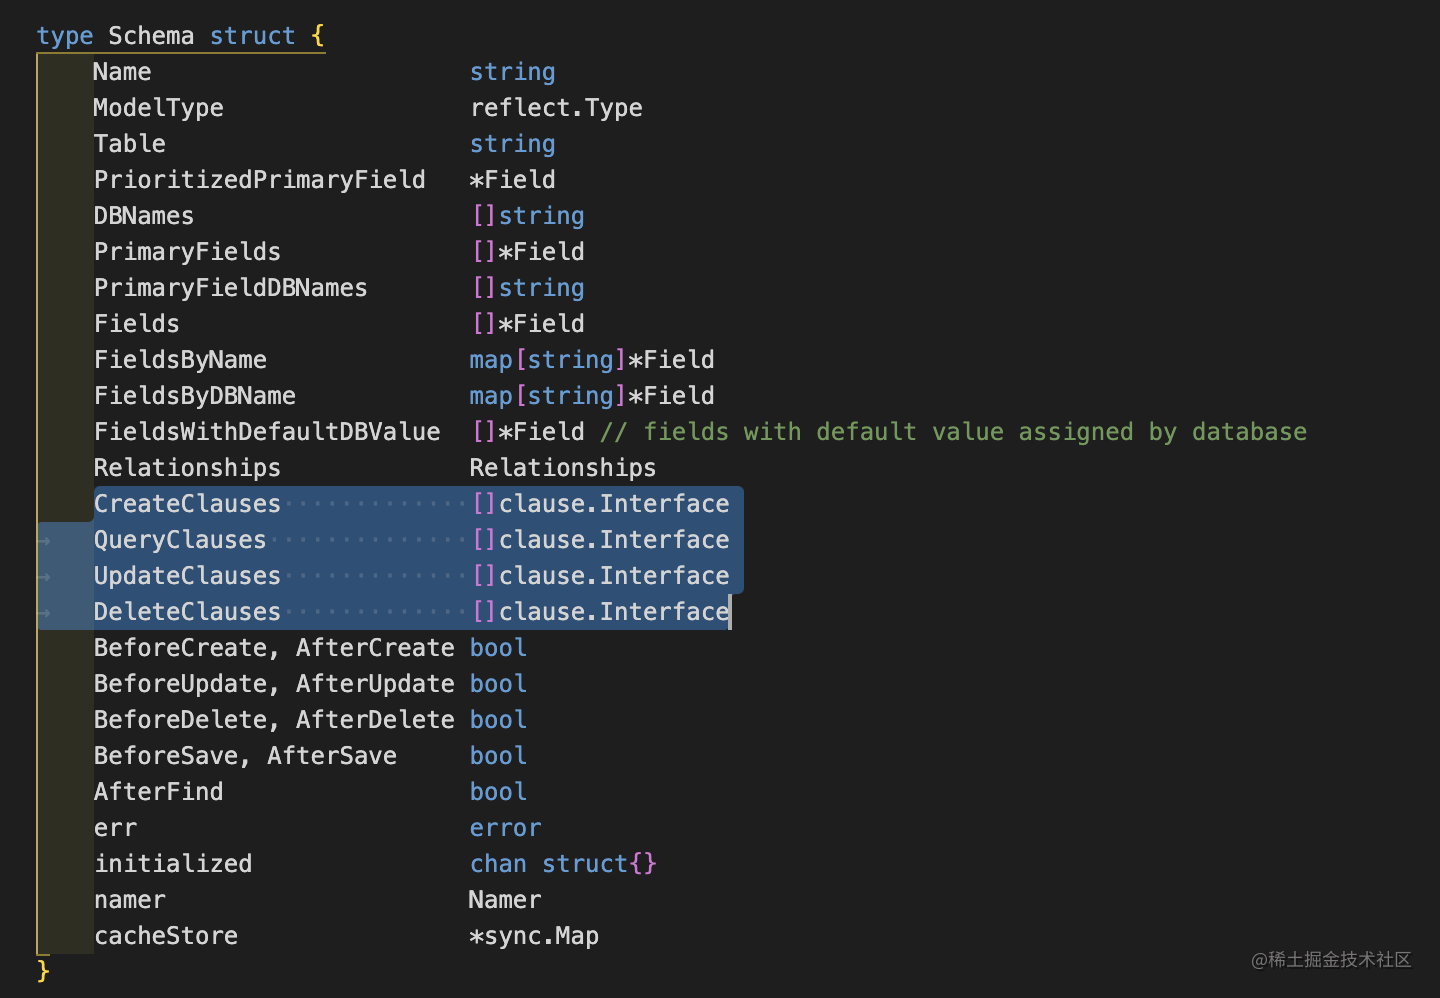This screenshot has width=1440, height=998.
Task: Click the PrioritizedPrimaryField identifier
Action: point(259,180)
